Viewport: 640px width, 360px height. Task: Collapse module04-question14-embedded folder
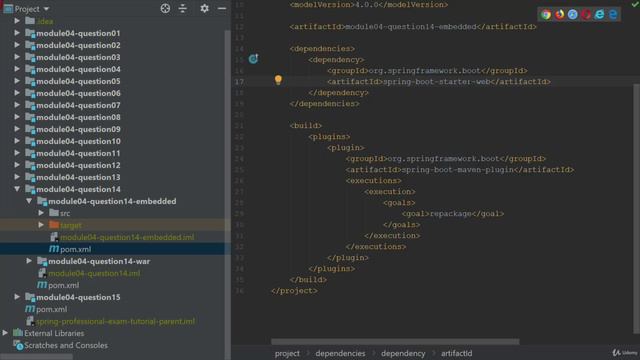[x=29, y=201]
